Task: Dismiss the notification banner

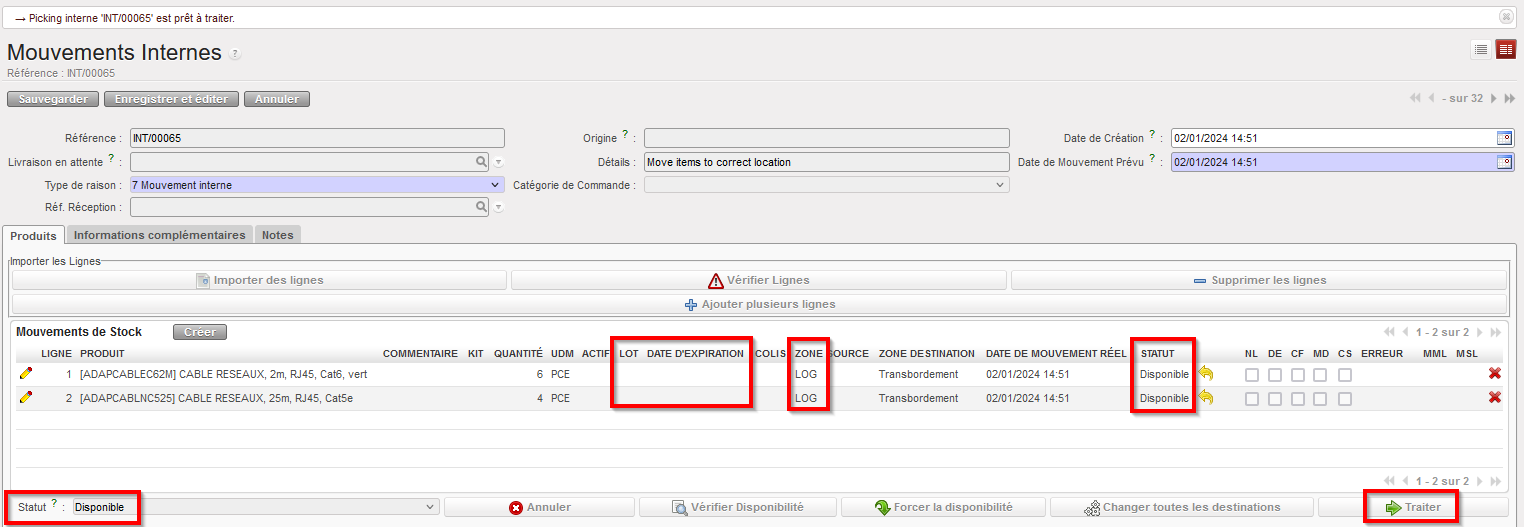Action: 1505,17
